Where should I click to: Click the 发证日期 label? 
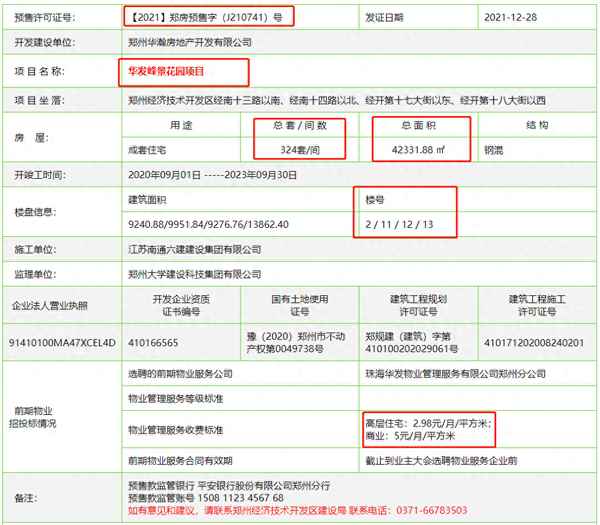(x=384, y=18)
